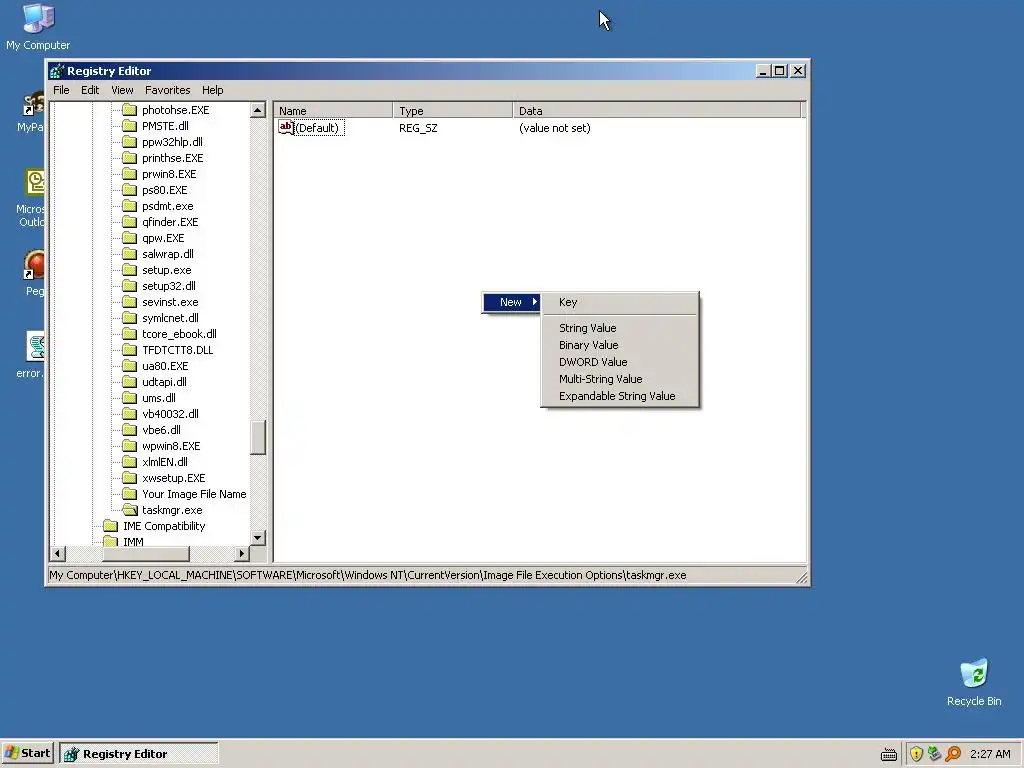Click the IME Compatibility folder icon
This screenshot has width=1024, height=768.
pyautogui.click(x=111, y=526)
